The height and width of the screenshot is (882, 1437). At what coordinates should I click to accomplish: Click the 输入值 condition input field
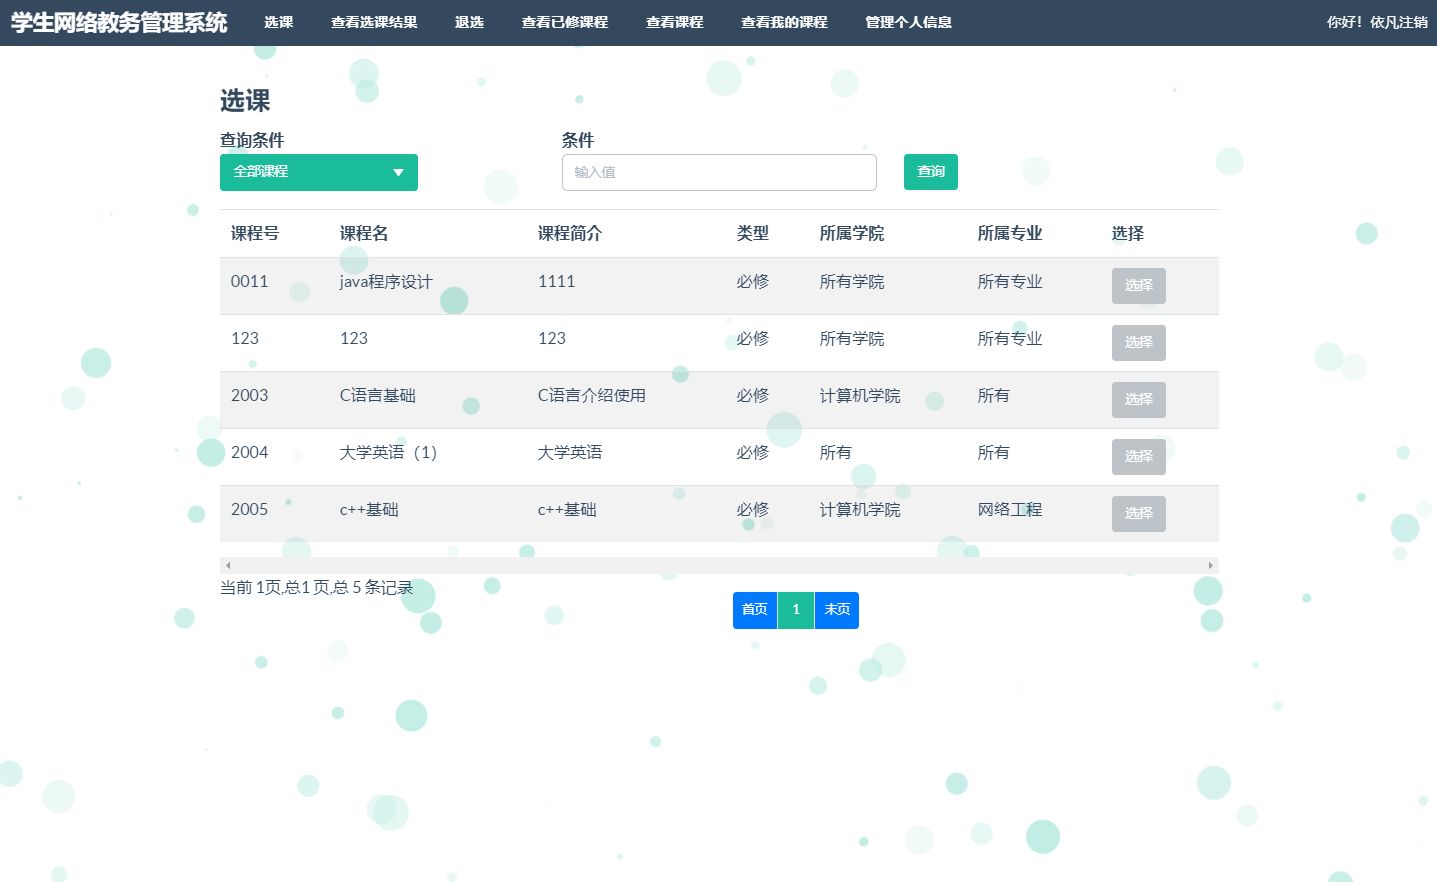[x=718, y=172]
